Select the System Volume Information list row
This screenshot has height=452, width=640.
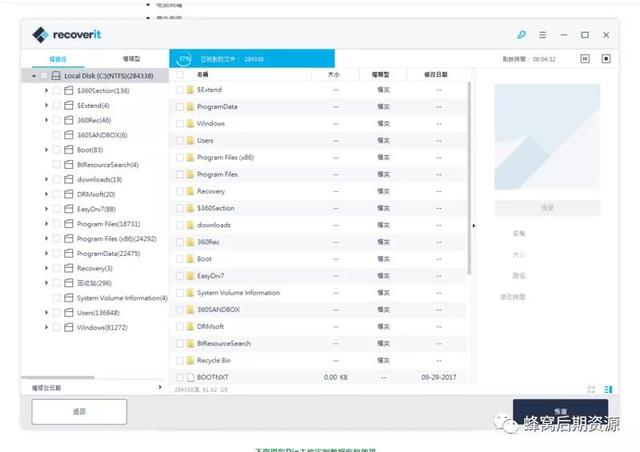[x=318, y=293]
